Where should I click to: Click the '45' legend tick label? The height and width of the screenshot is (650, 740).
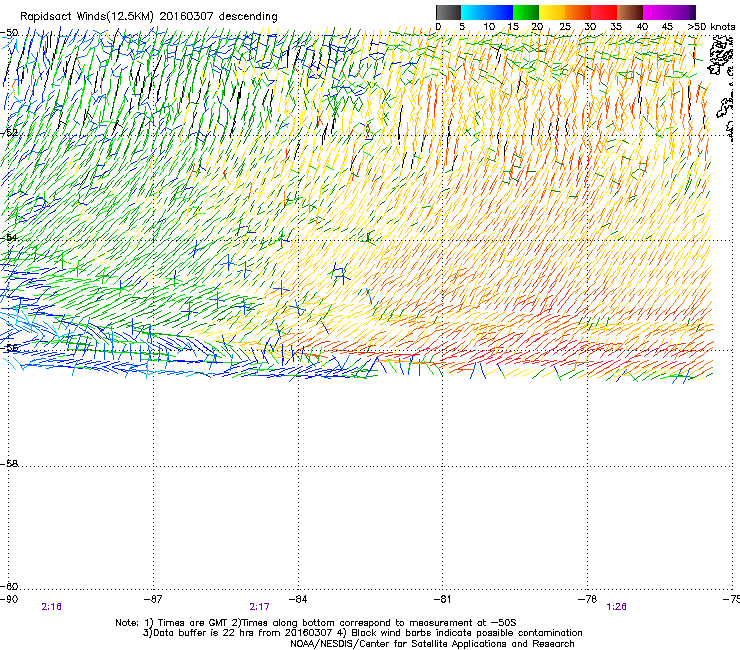(667, 27)
